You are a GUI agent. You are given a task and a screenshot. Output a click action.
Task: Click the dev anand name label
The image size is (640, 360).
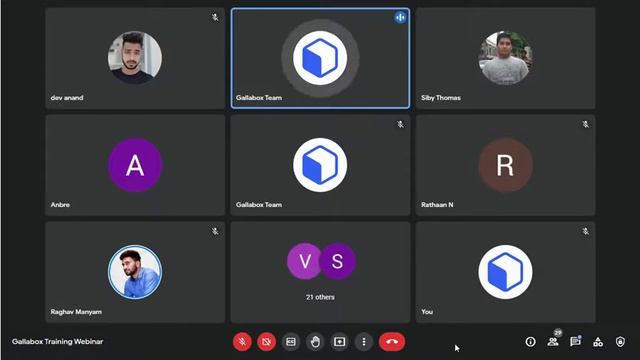[67, 98]
